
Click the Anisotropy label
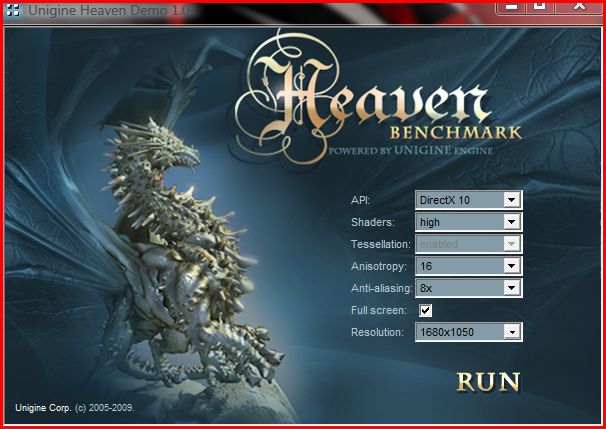click(x=379, y=266)
